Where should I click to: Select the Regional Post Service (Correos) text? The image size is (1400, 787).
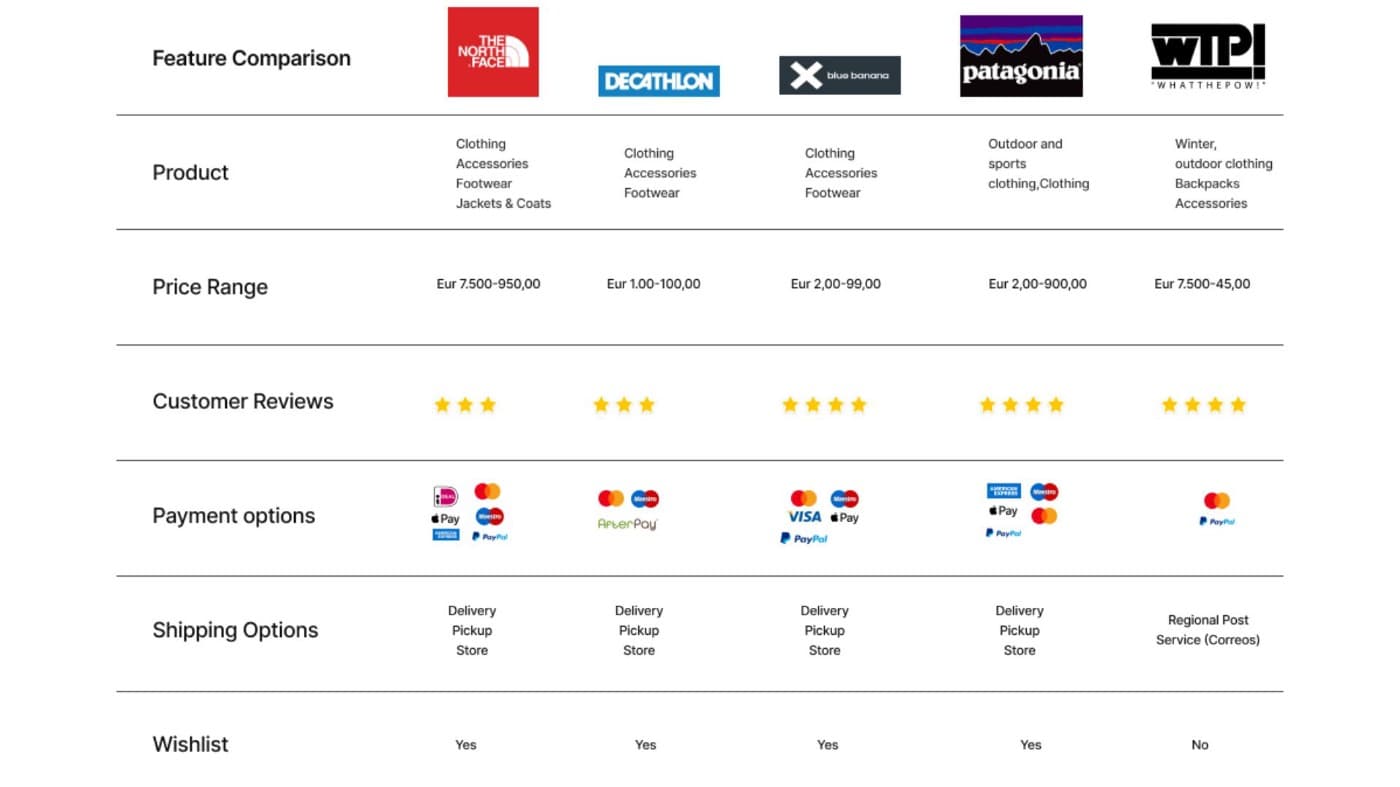(x=1208, y=630)
